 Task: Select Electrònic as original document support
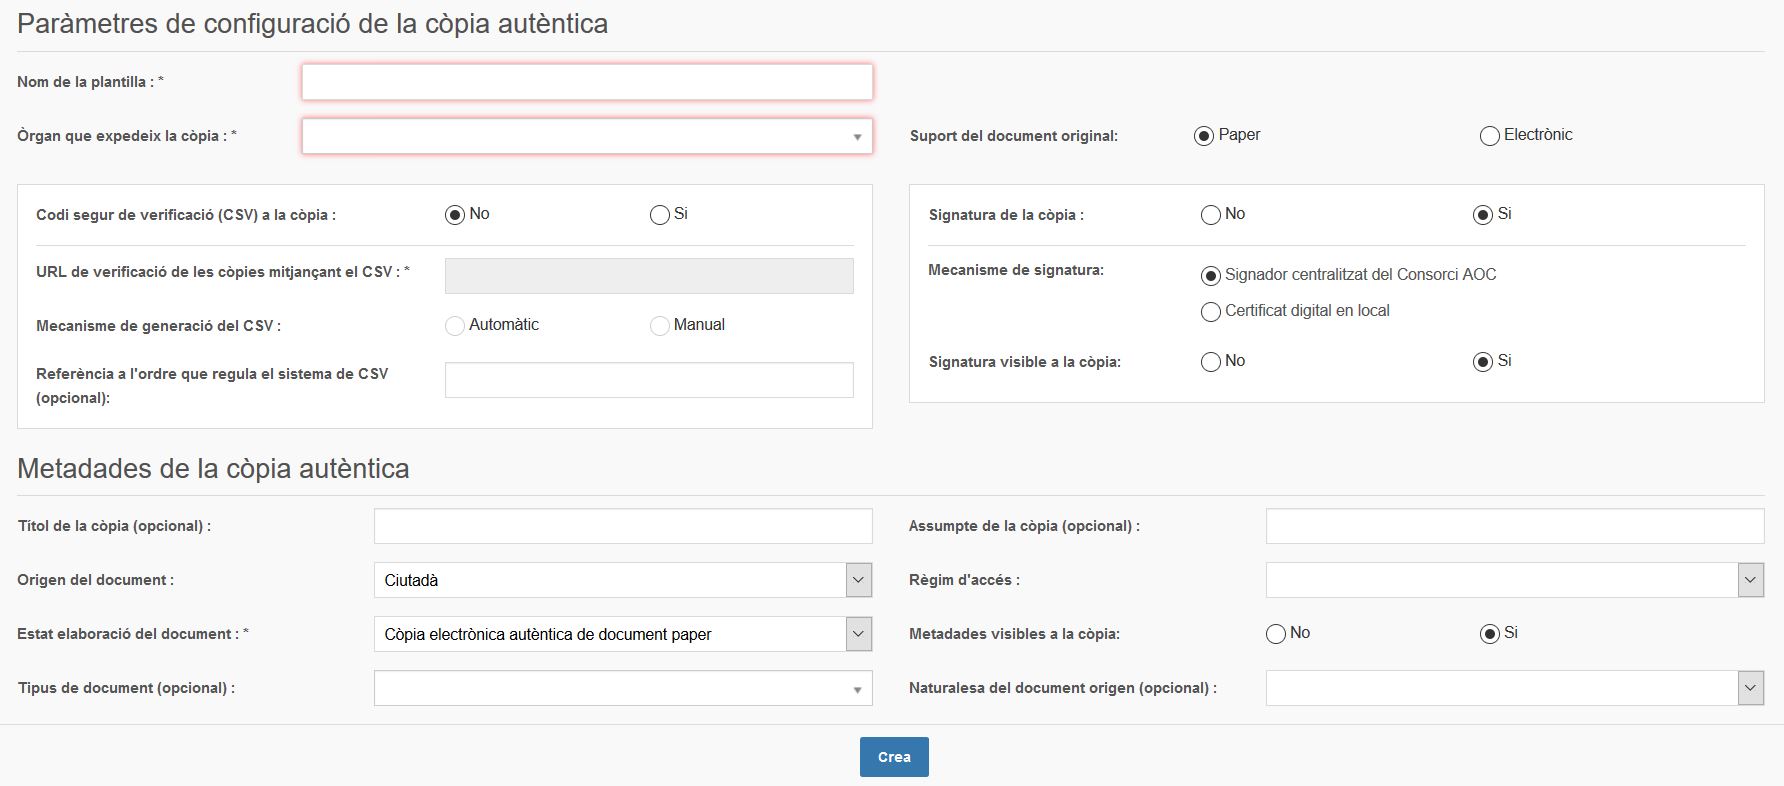[x=1489, y=136]
